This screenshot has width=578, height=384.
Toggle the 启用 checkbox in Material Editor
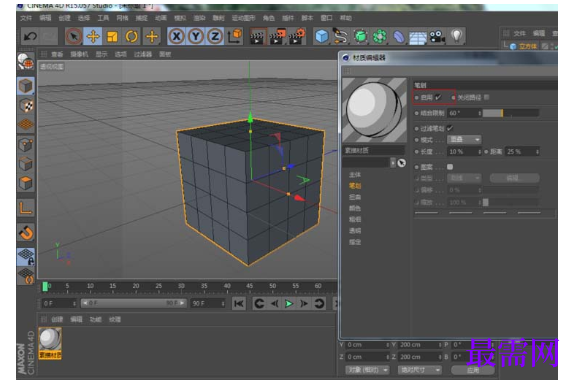point(438,97)
